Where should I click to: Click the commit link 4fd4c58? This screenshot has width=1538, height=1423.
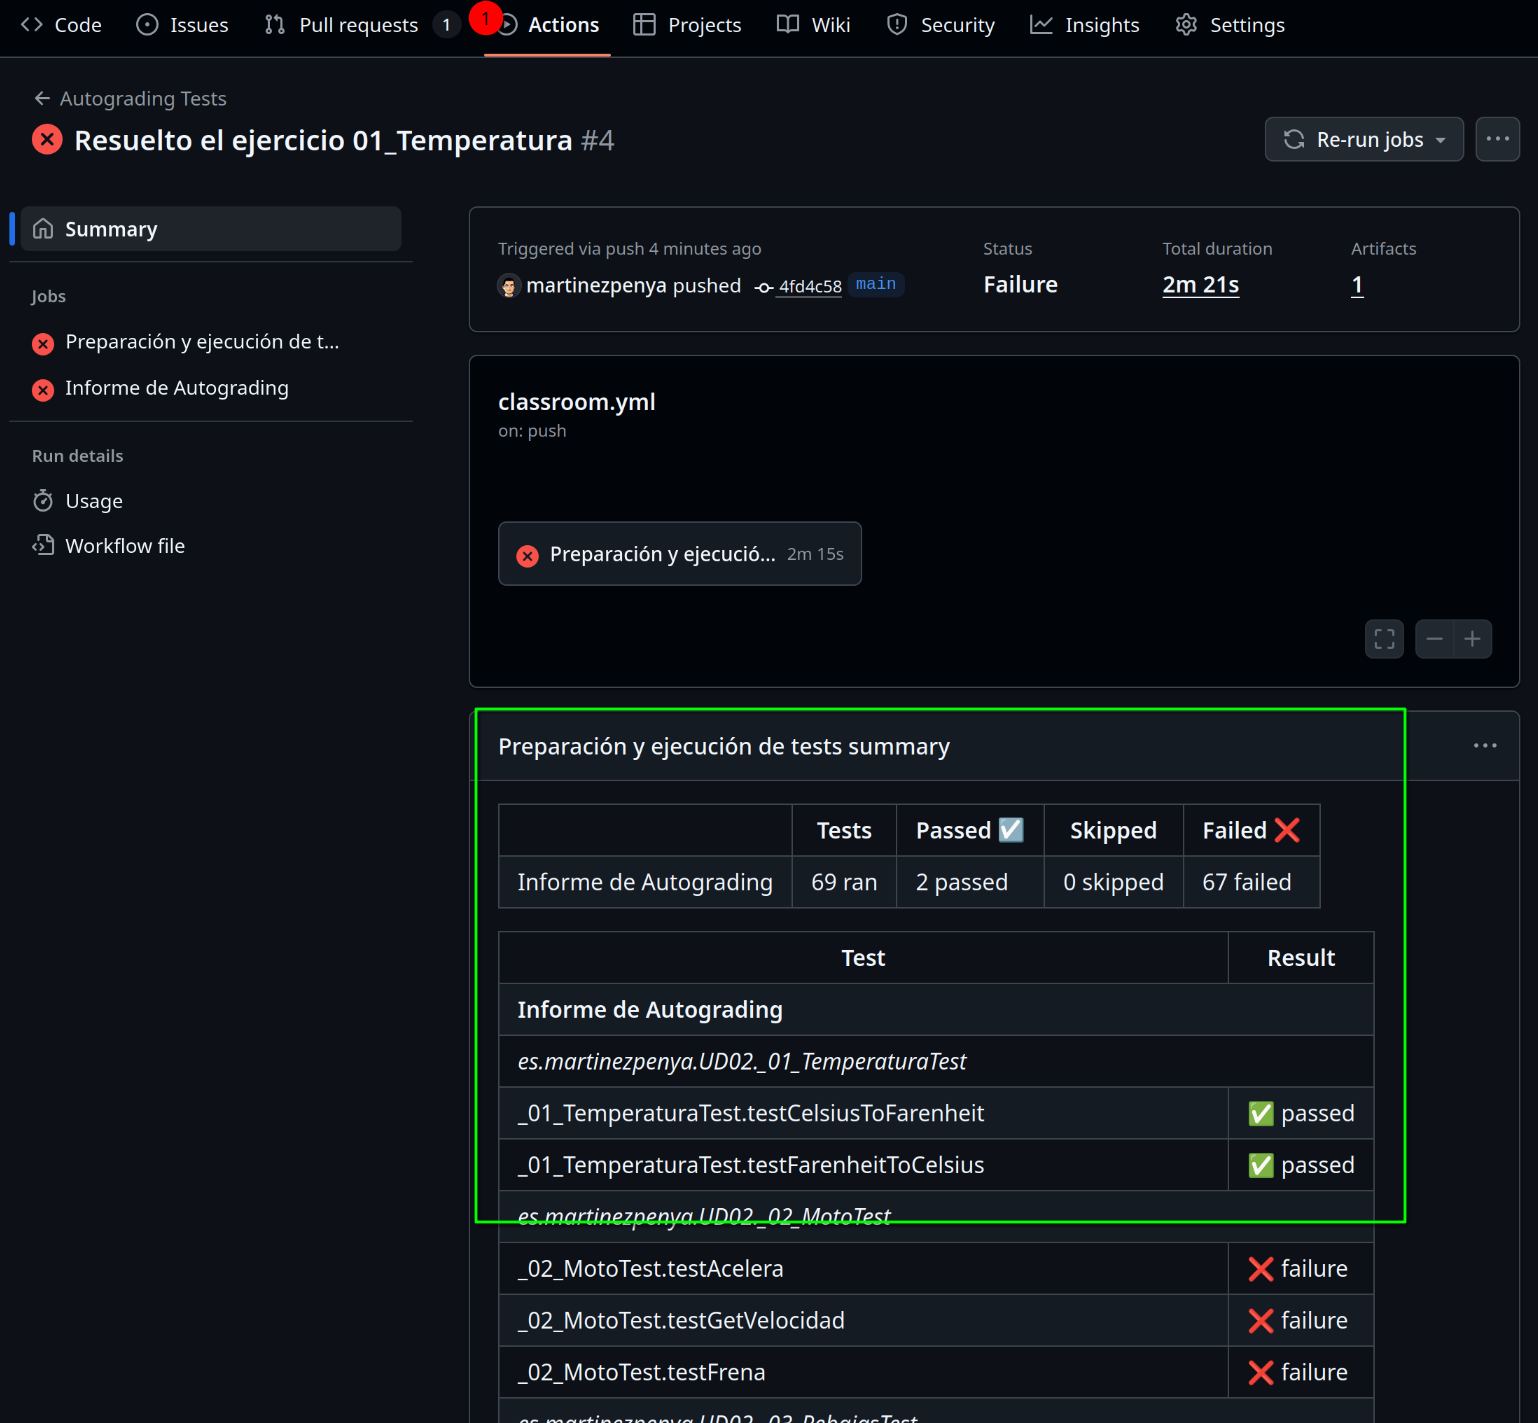pos(808,285)
